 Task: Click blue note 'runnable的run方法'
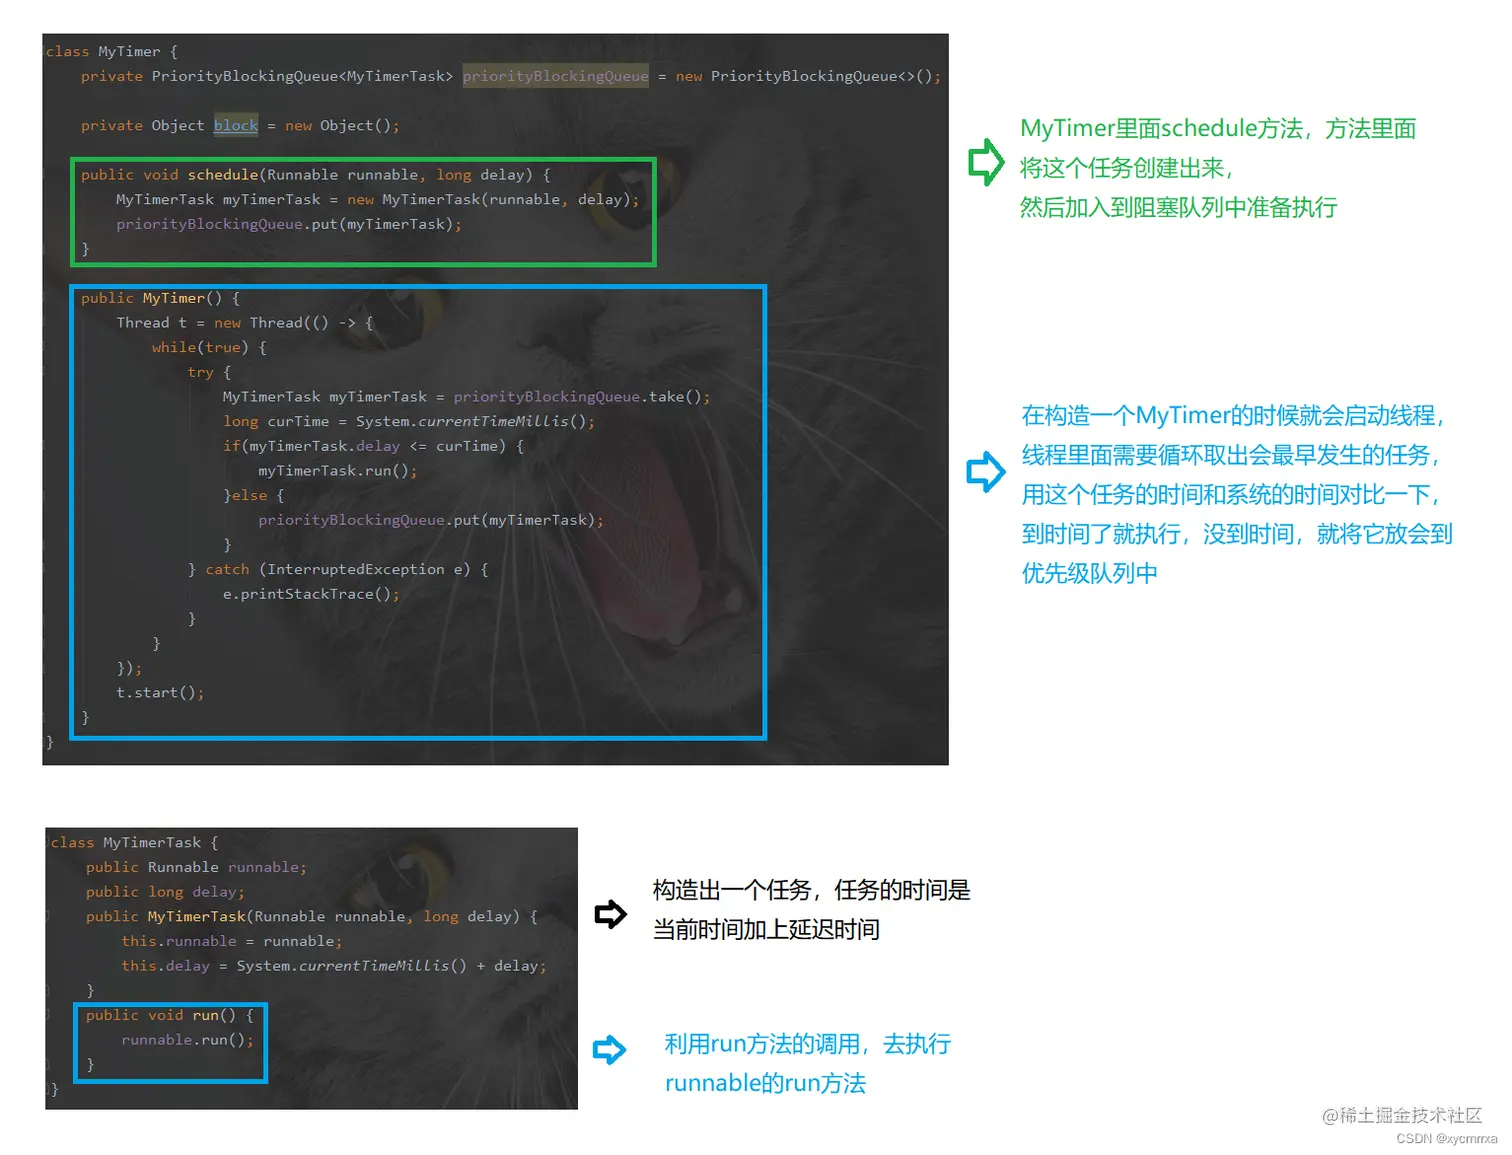tap(765, 1083)
